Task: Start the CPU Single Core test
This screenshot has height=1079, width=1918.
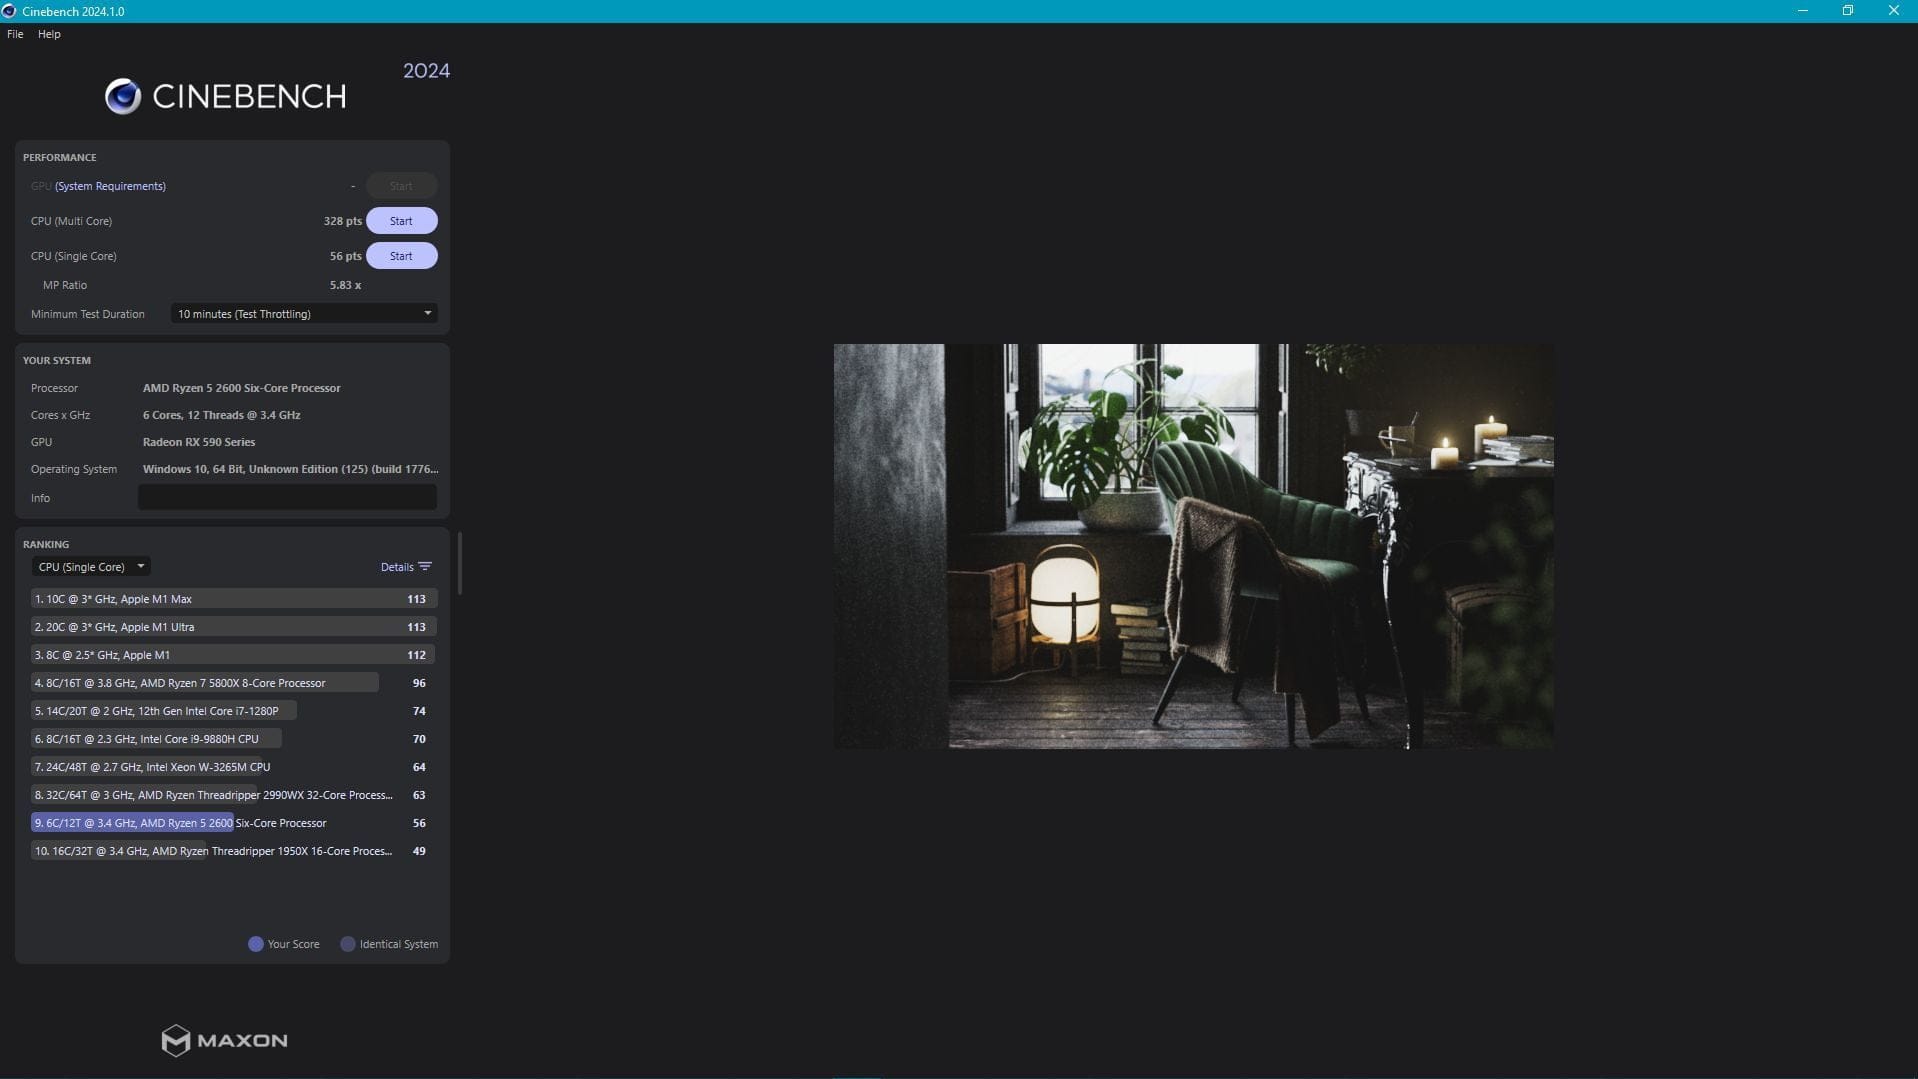Action: coord(401,256)
